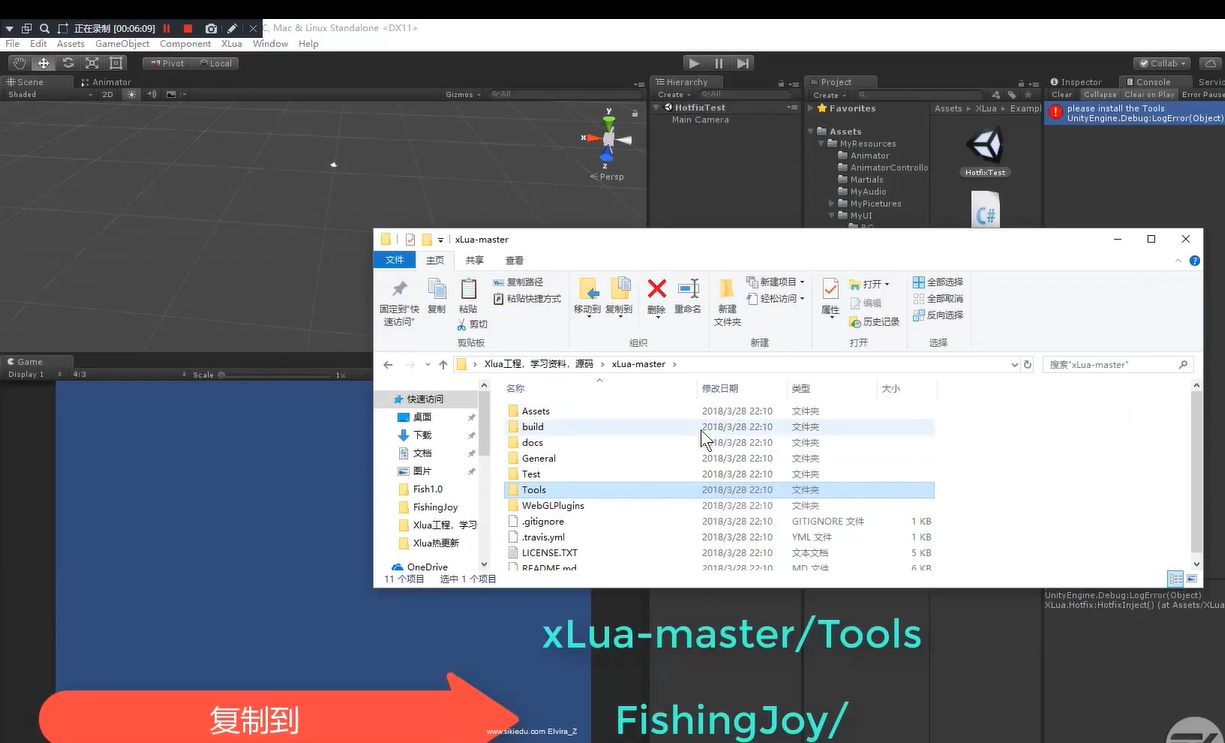Open Project Create dropdown
This screenshot has height=743, width=1225.
click(829, 95)
